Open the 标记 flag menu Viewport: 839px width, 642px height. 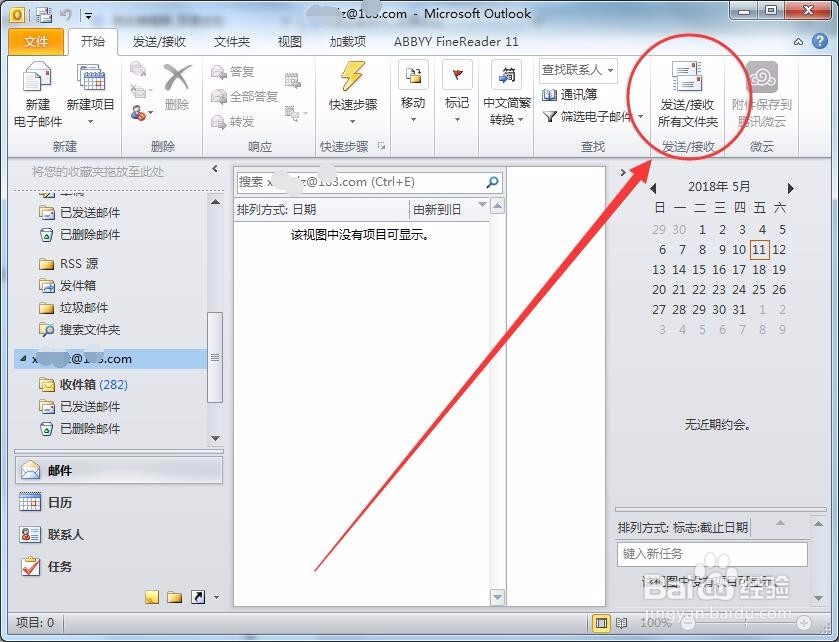tap(457, 94)
